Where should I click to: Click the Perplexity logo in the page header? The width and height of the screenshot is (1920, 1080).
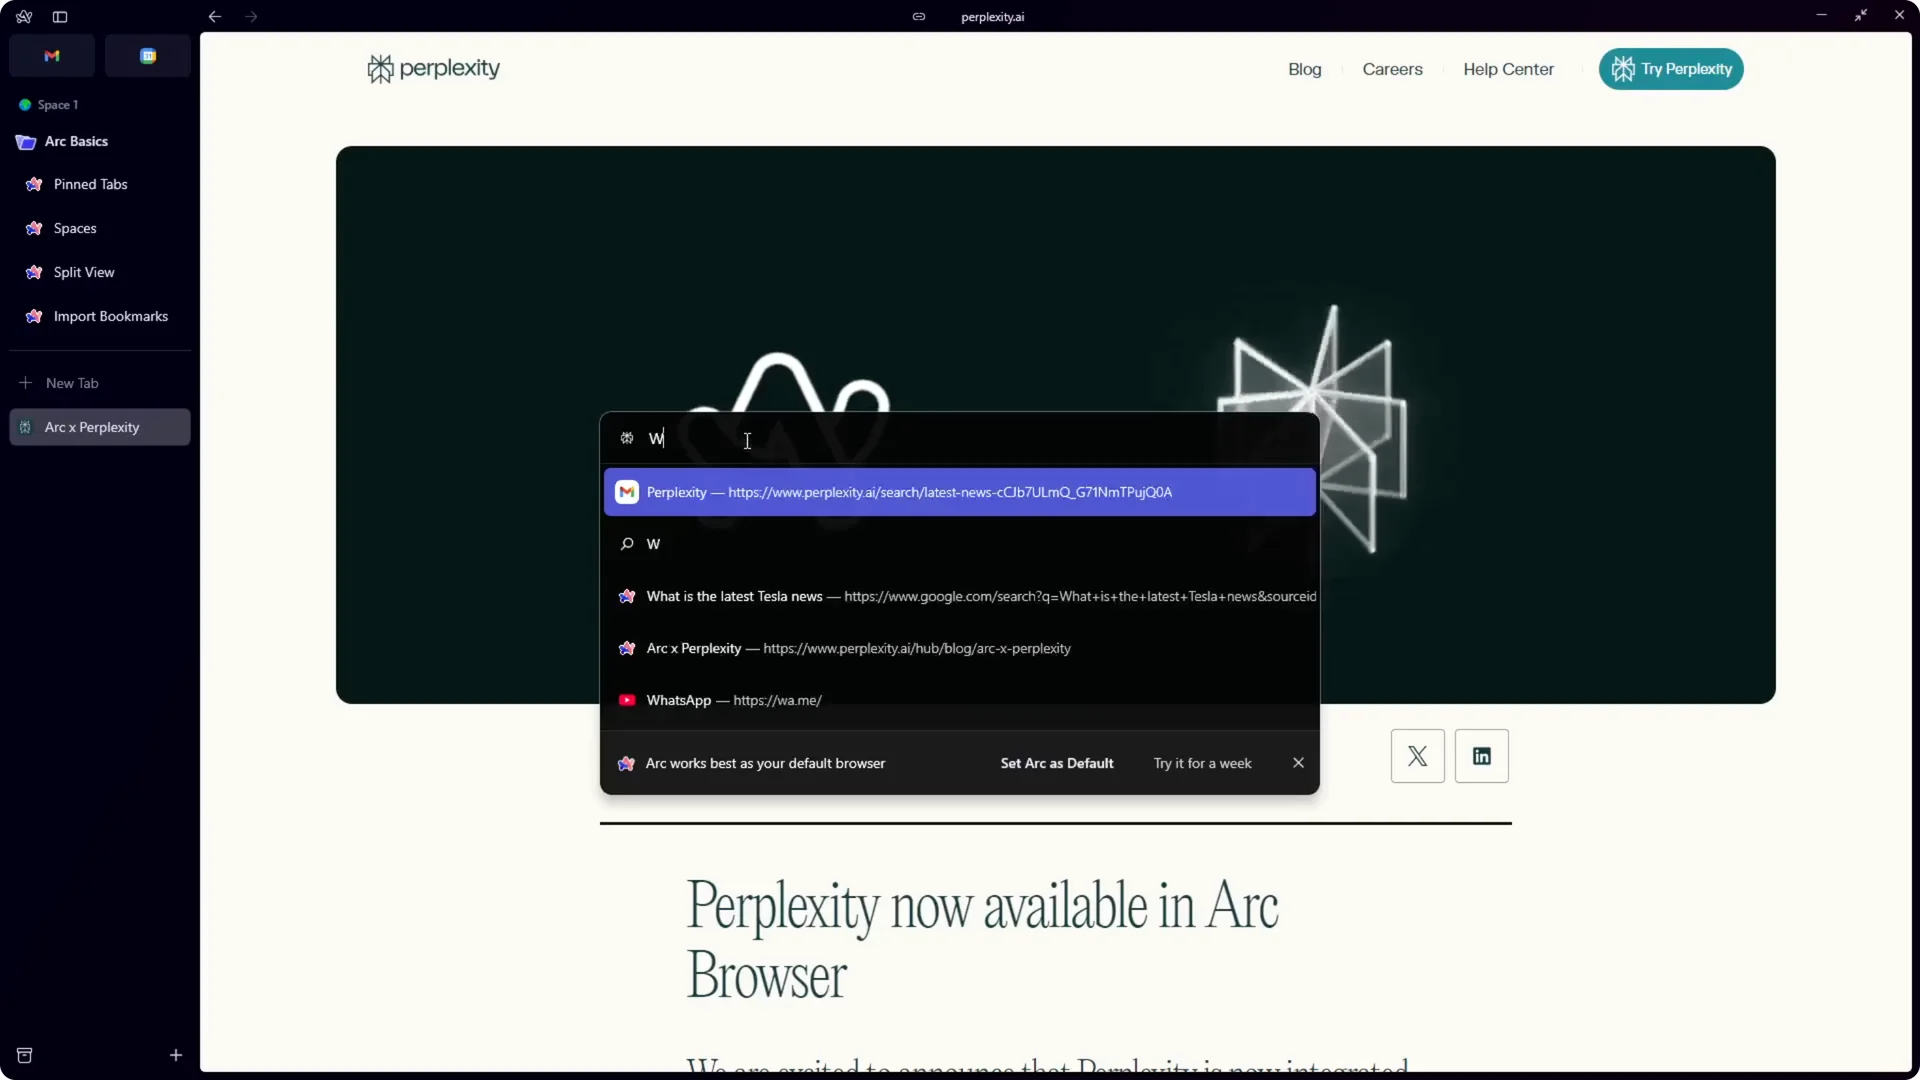(x=432, y=68)
